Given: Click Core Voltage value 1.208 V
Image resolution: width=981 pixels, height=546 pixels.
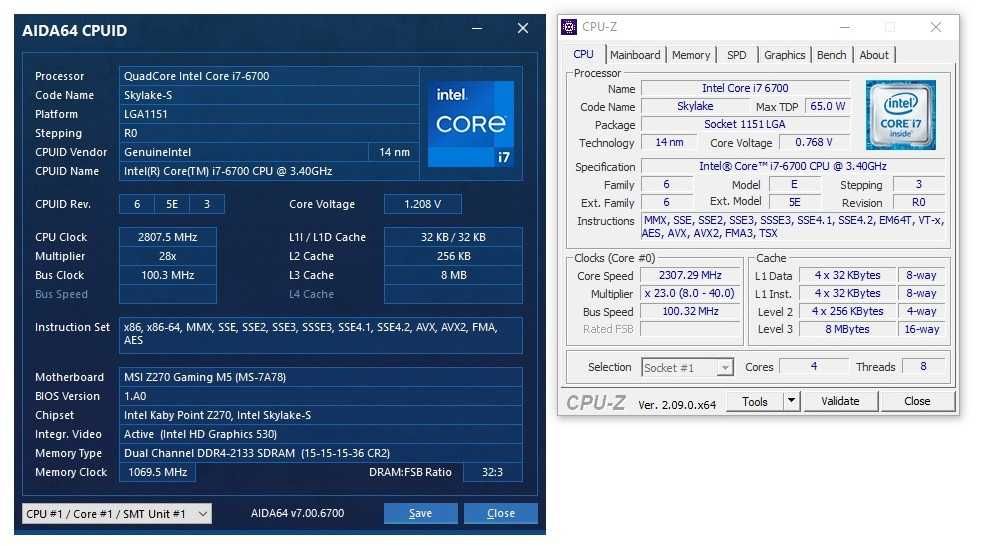Looking at the screenshot, I should [x=423, y=204].
